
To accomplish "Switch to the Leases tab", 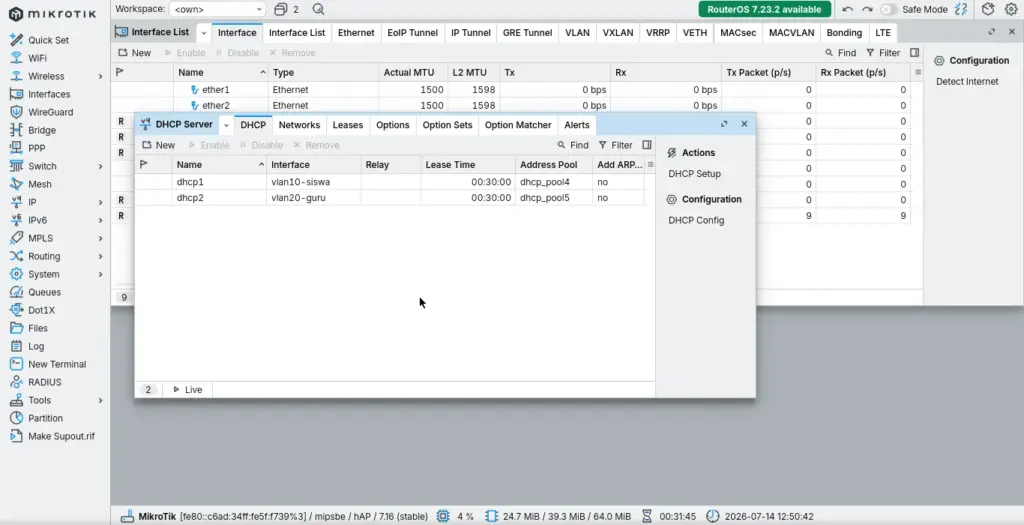I will 347,125.
